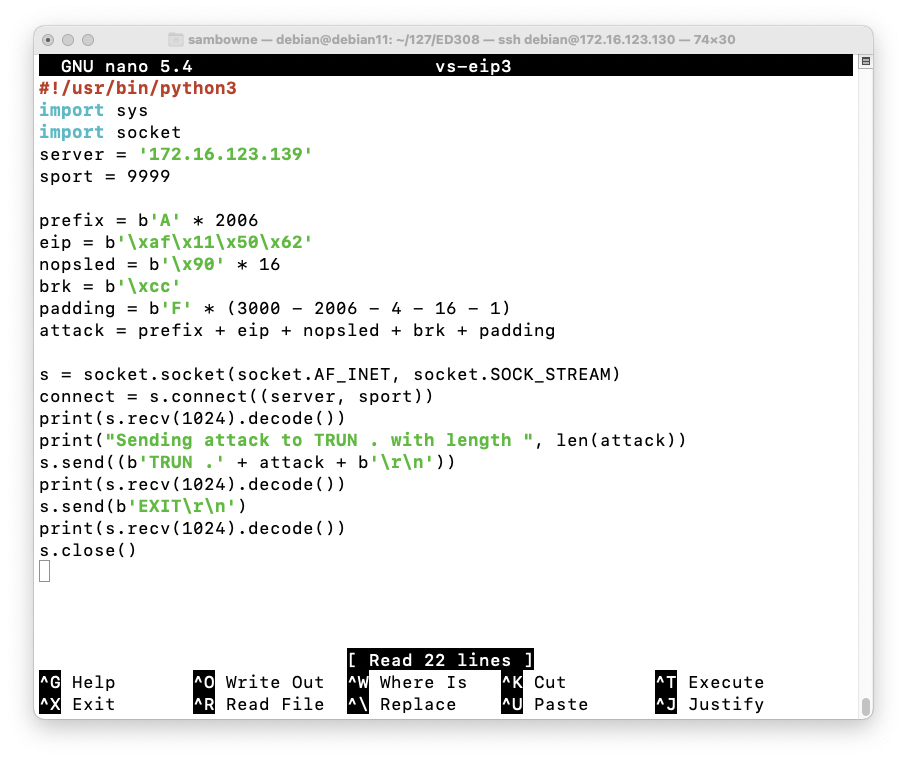The image size is (907, 761).
Task: Click the red close window button
Action: tap(49, 40)
